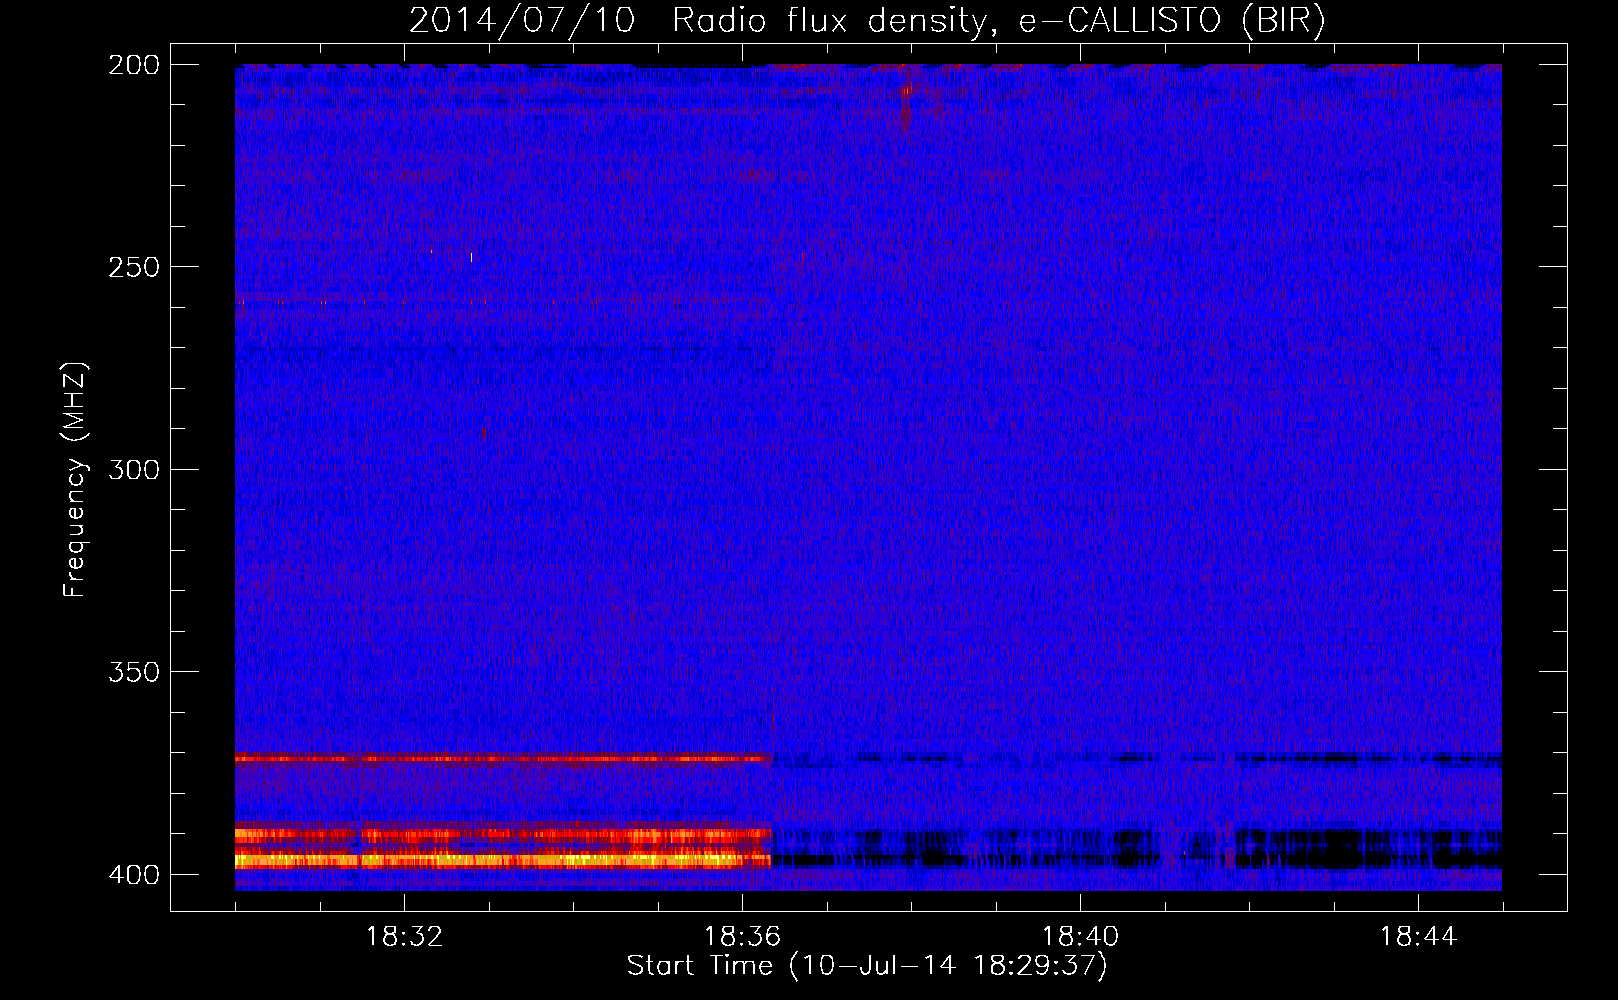Click the 200 frequency tick label

pyautogui.click(x=133, y=64)
